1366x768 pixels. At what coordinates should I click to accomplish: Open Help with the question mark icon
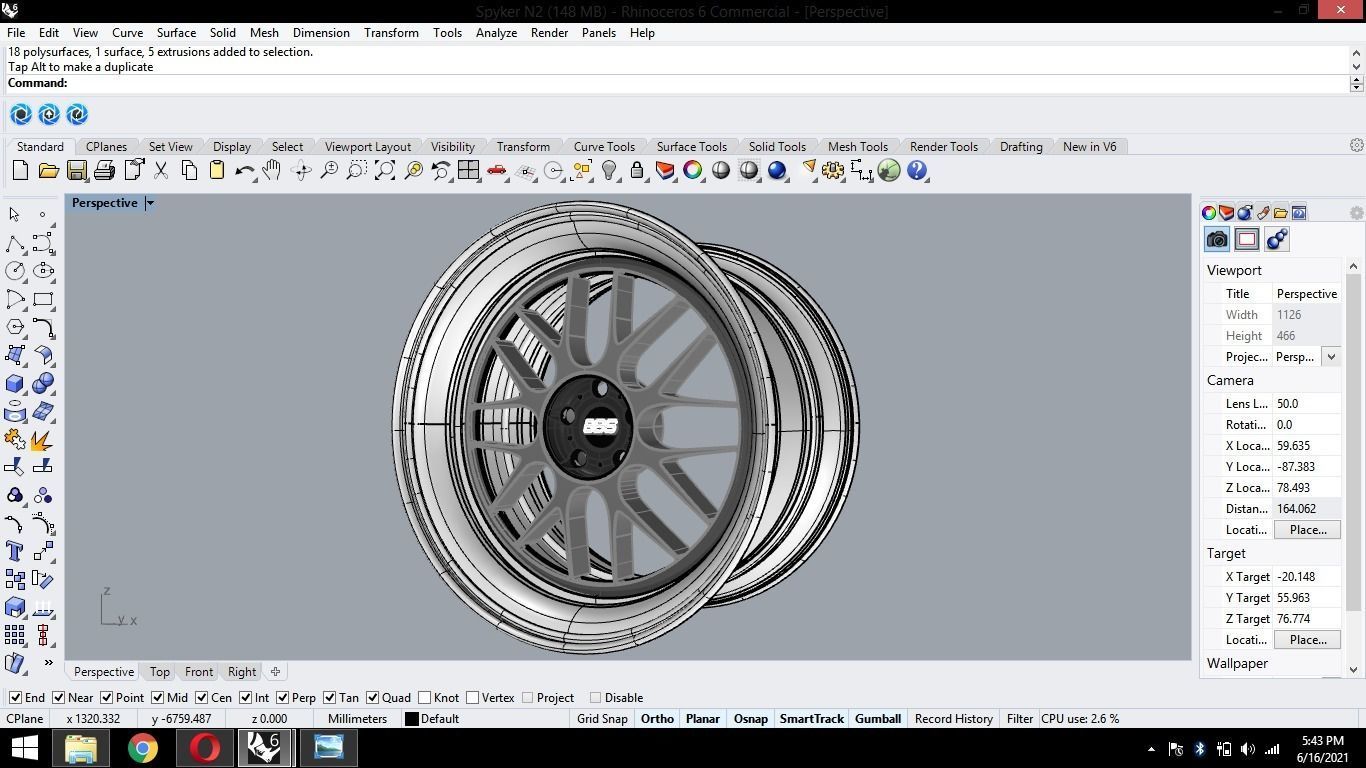(x=917, y=171)
